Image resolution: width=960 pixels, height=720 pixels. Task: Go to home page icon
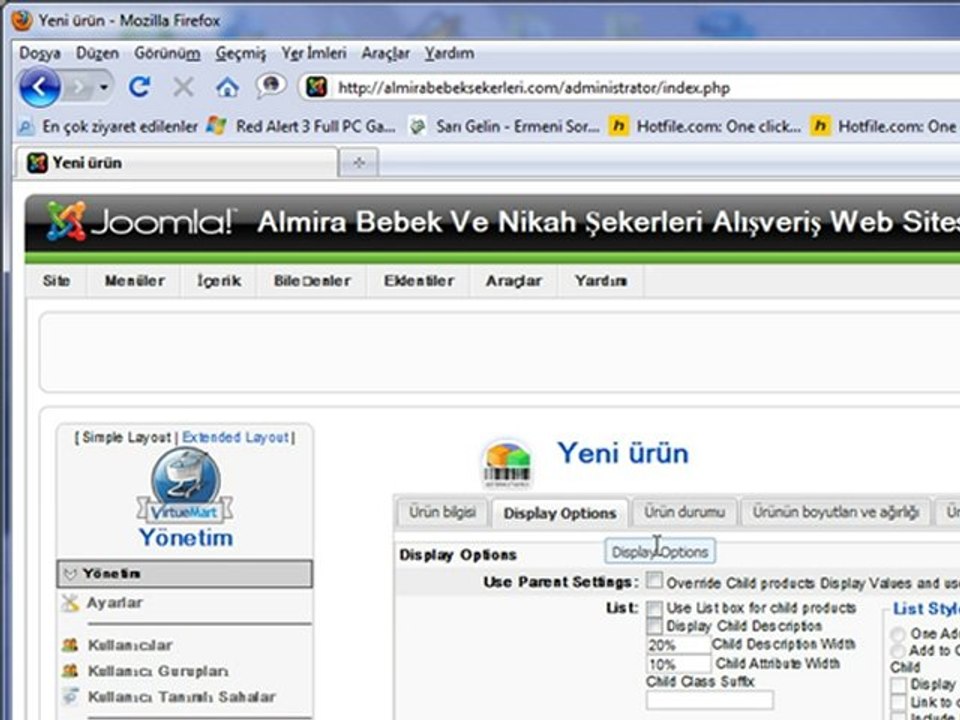tap(227, 88)
